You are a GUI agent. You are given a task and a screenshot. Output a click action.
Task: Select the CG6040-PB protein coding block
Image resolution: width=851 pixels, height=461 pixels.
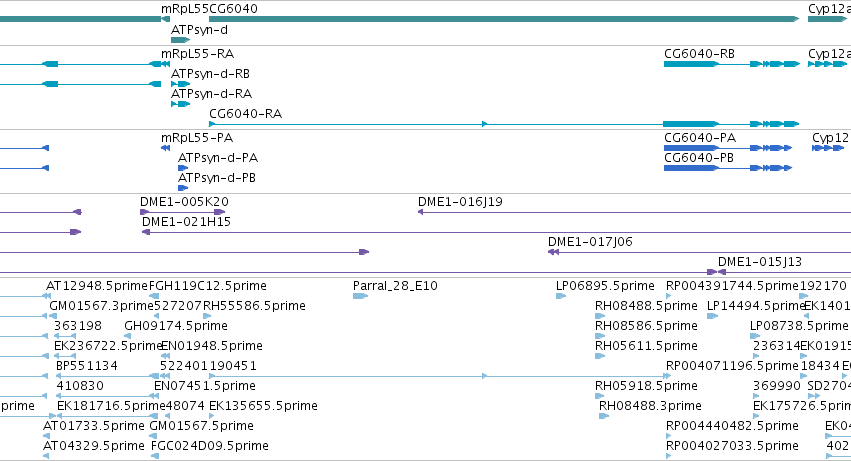pyautogui.click(x=691, y=168)
